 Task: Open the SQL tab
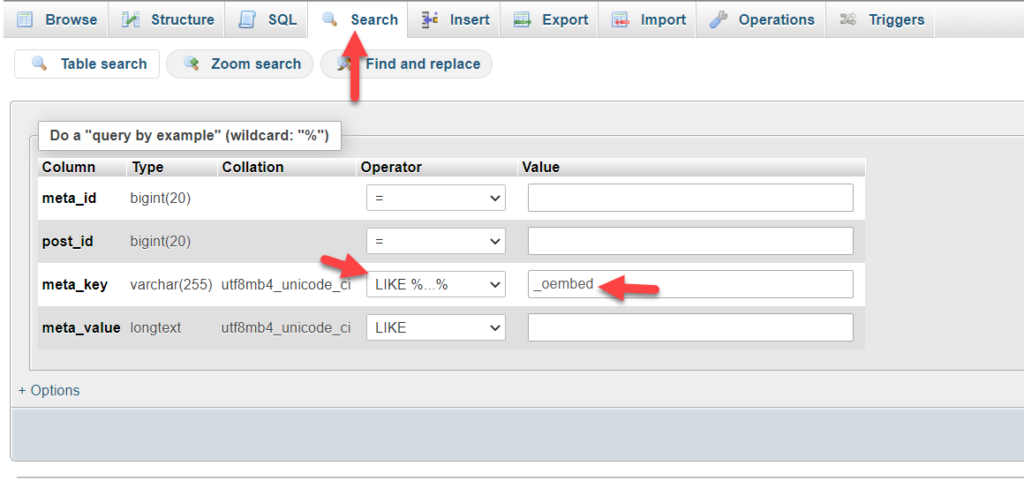pos(265,20)
